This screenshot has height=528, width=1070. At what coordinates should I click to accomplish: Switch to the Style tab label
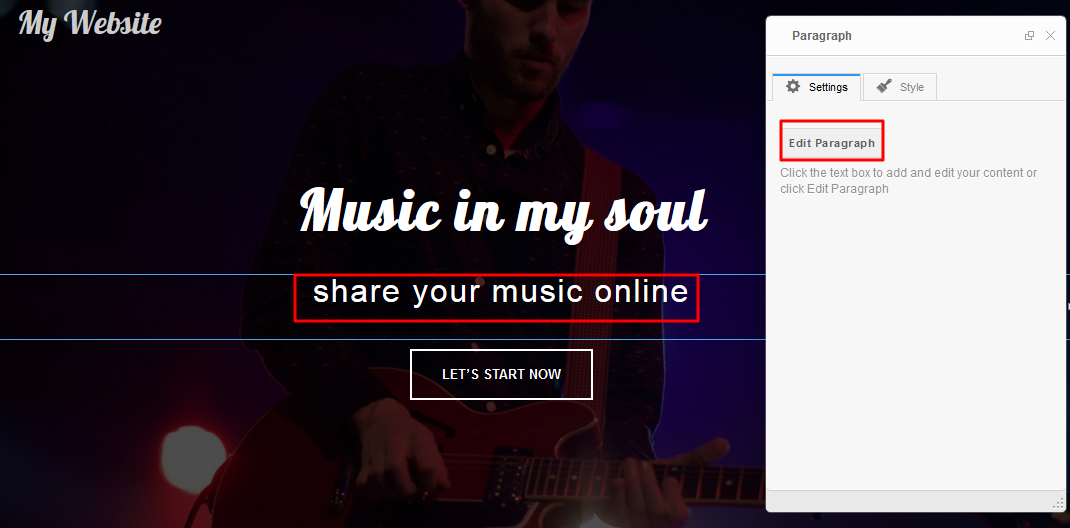coord(912,87)
